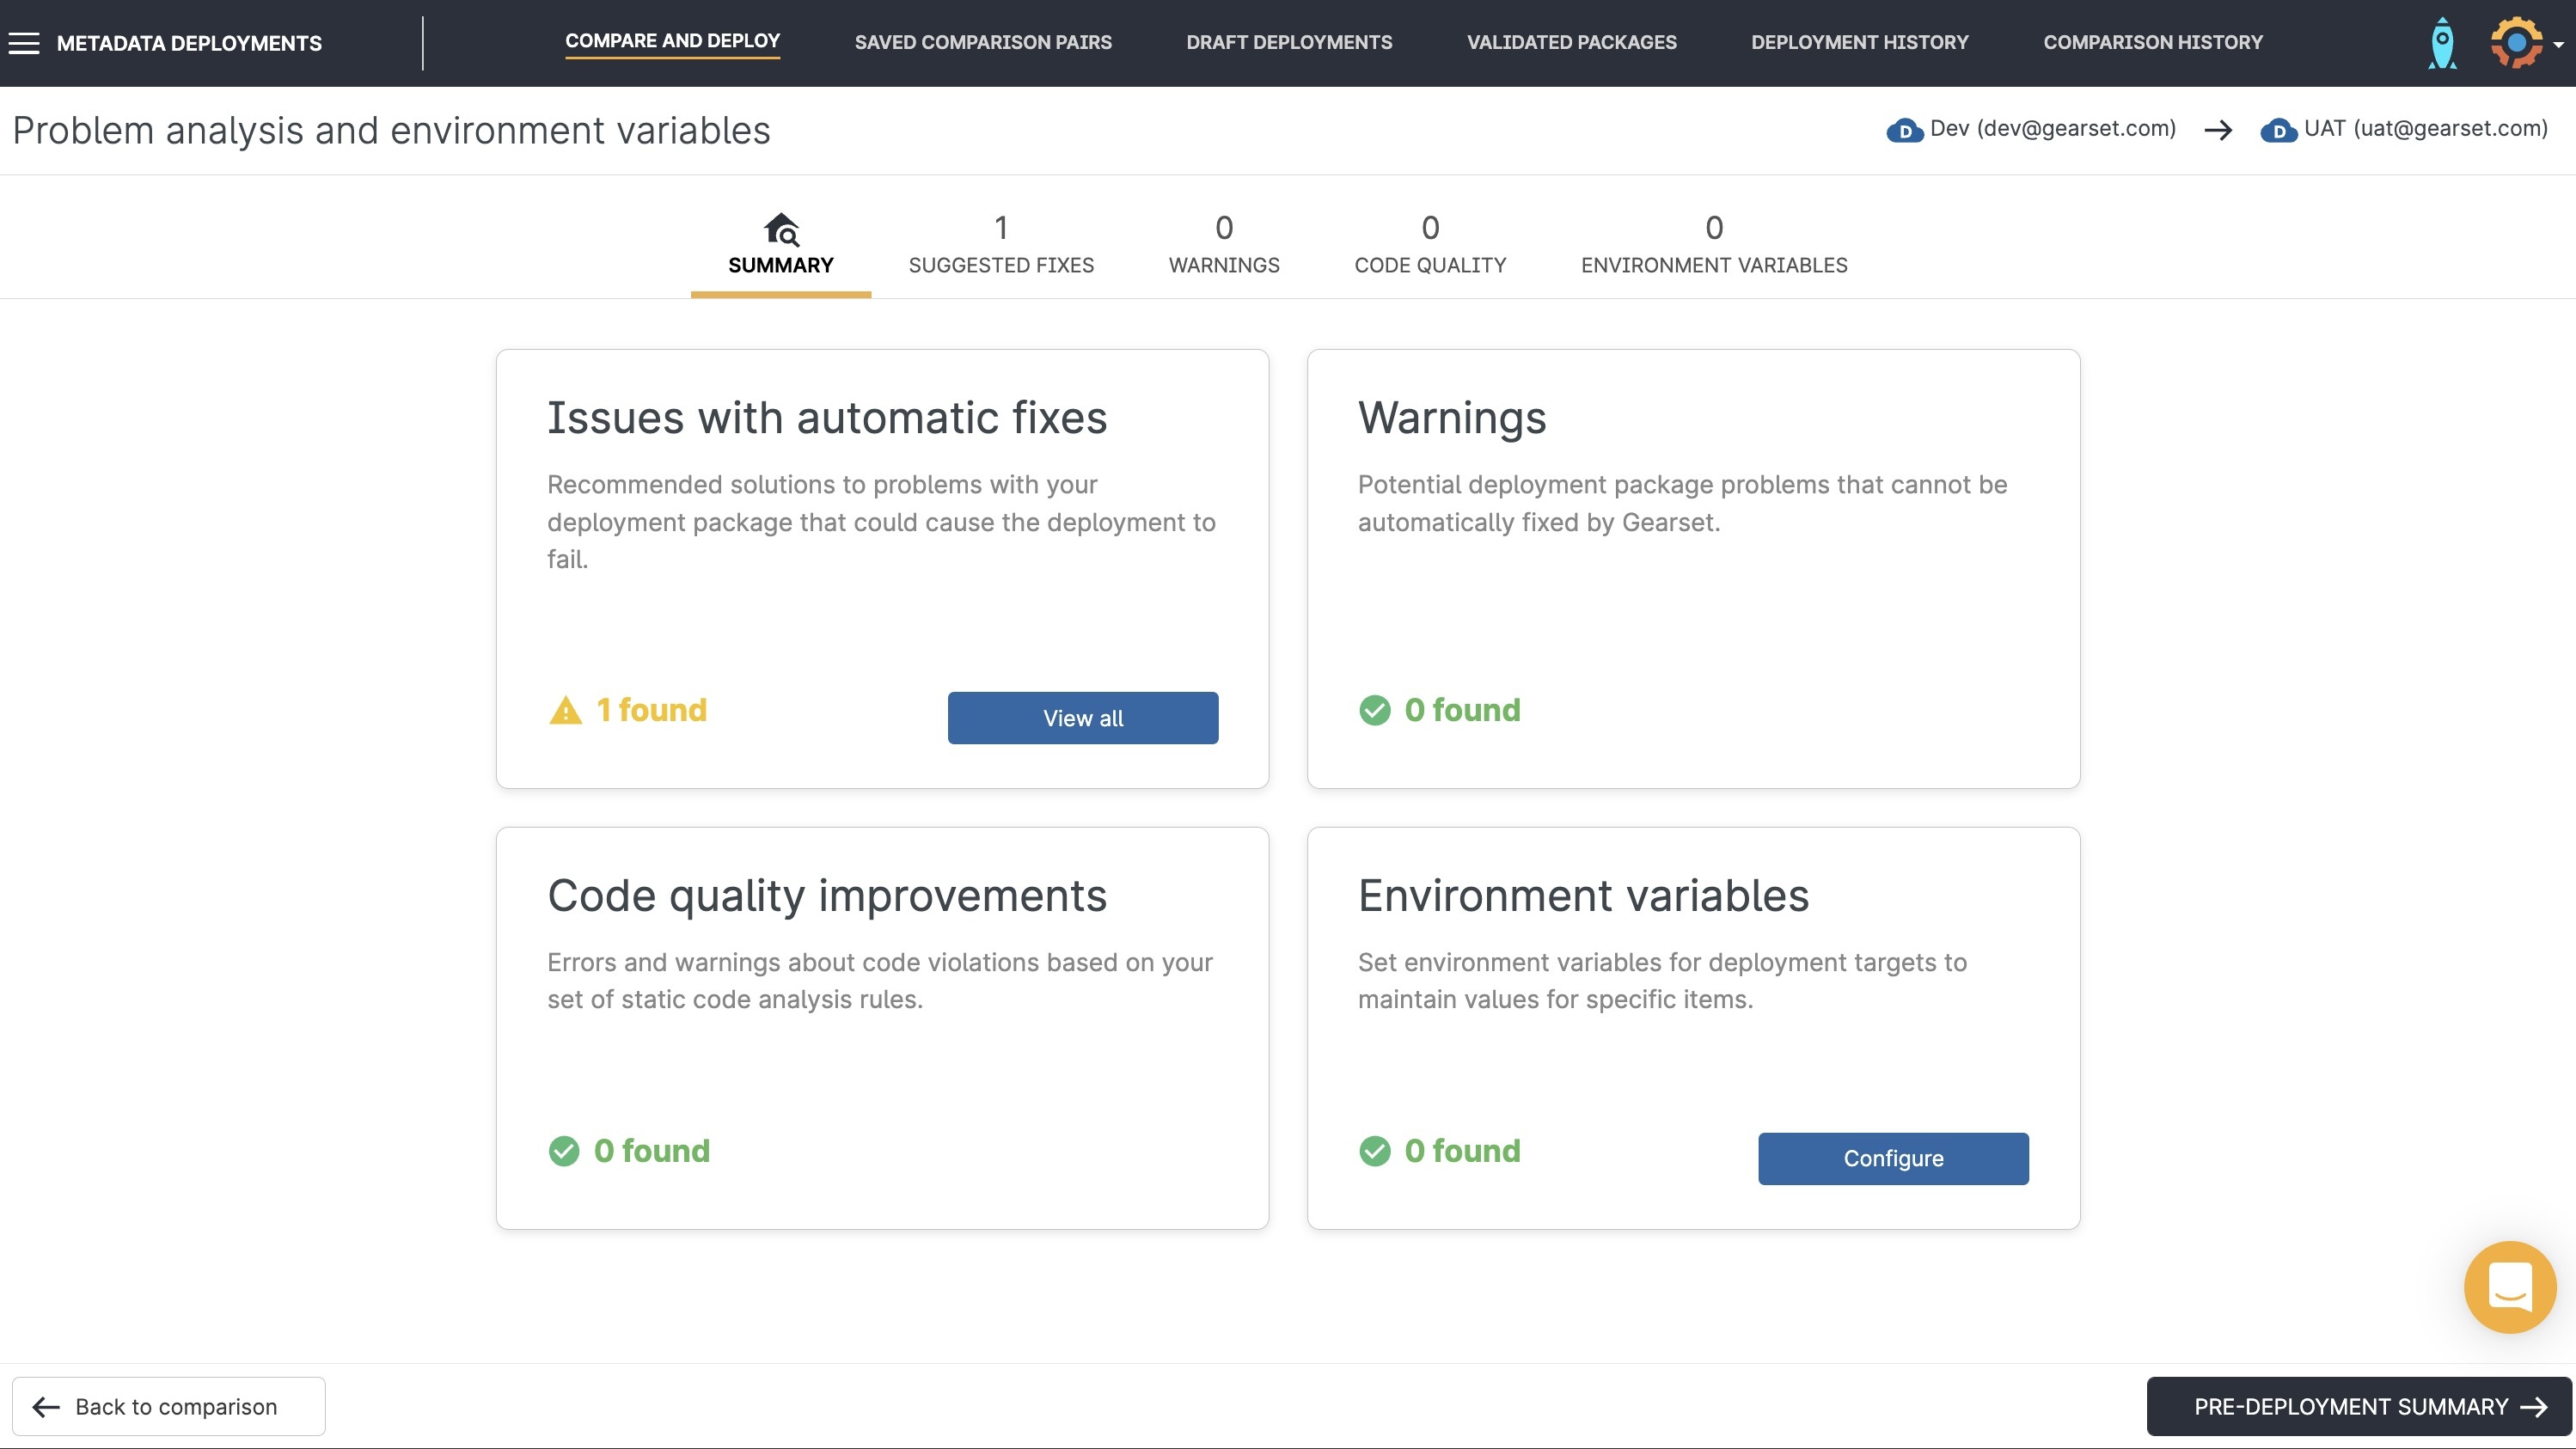View all issues with automatic fixes

tap(1083, 718)
